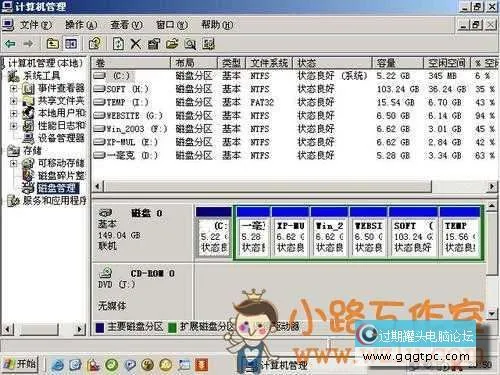Image resolution: width=500 pixels, height=375 pixels.
Task: Select 可移动存储 tree node
Action: point(61,163)
